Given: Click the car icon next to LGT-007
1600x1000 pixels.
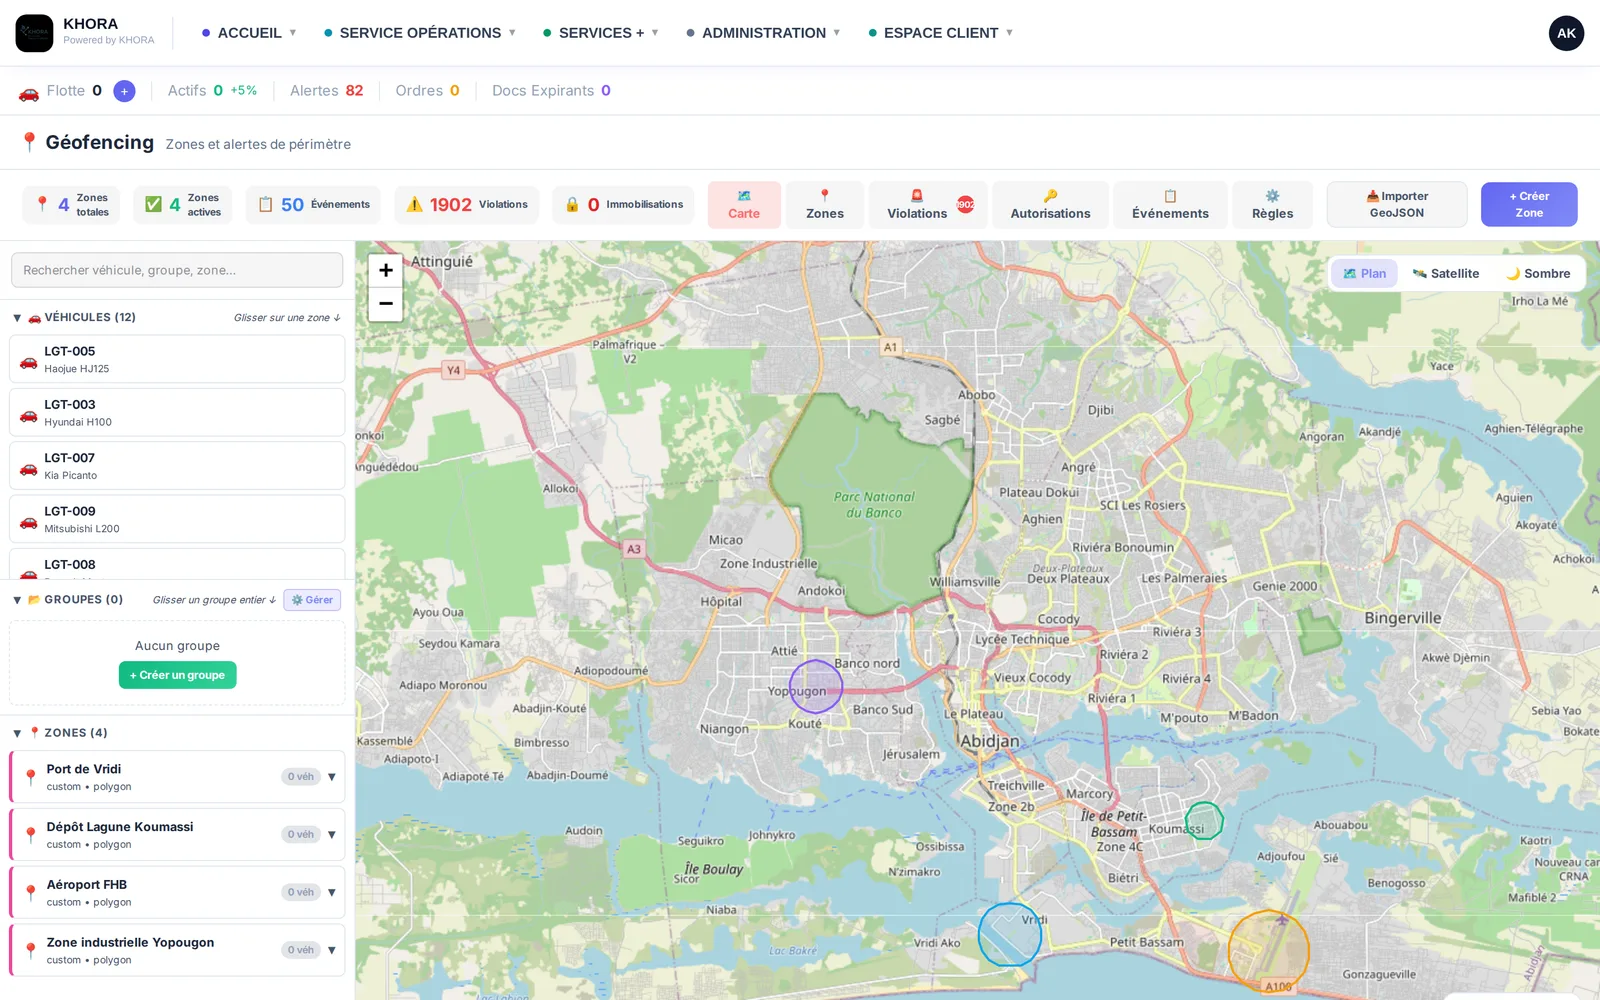Looking at the screenshot, I should [x=29, y=467].
